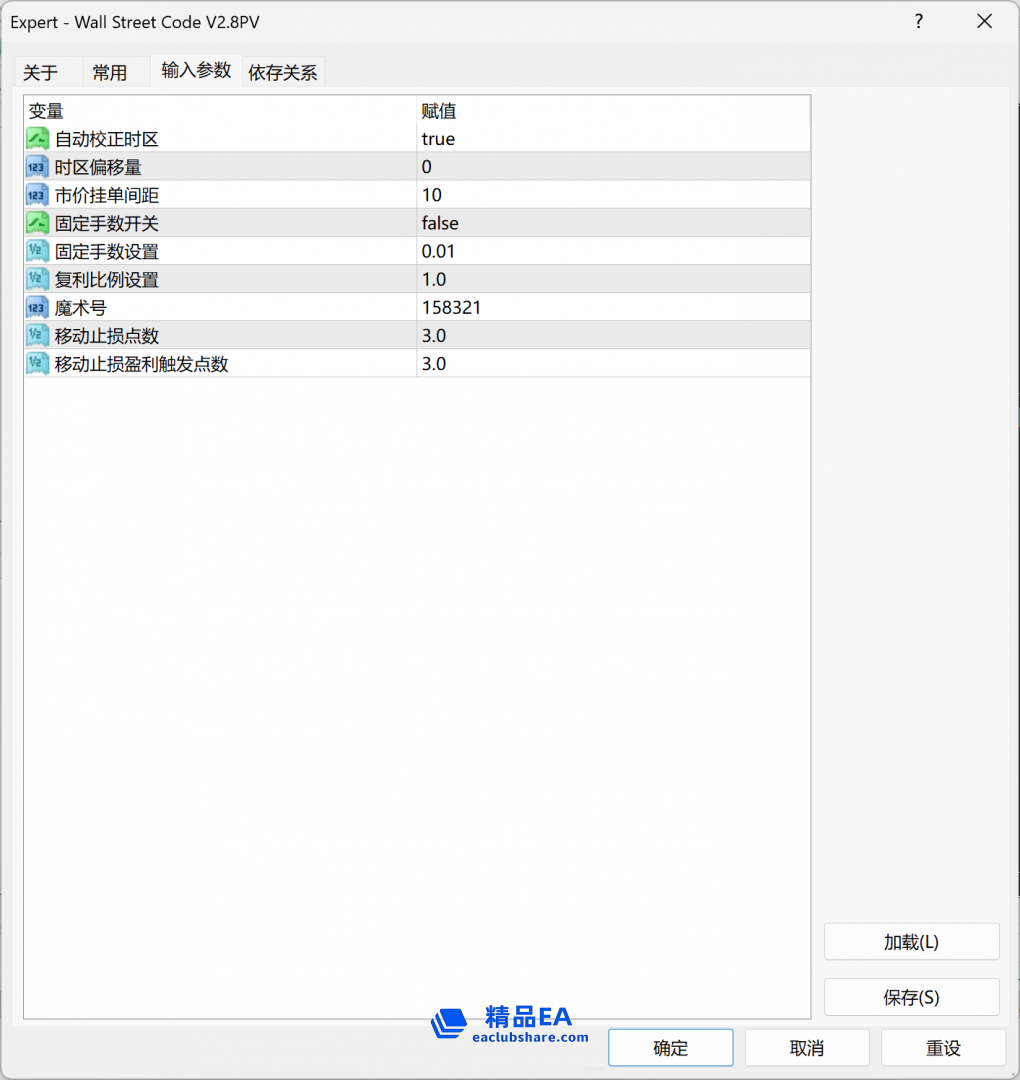The height and width of the screenshot is (1080, 1020).
Task: Open the 依存关系 tab
Action: pos(283,71)
